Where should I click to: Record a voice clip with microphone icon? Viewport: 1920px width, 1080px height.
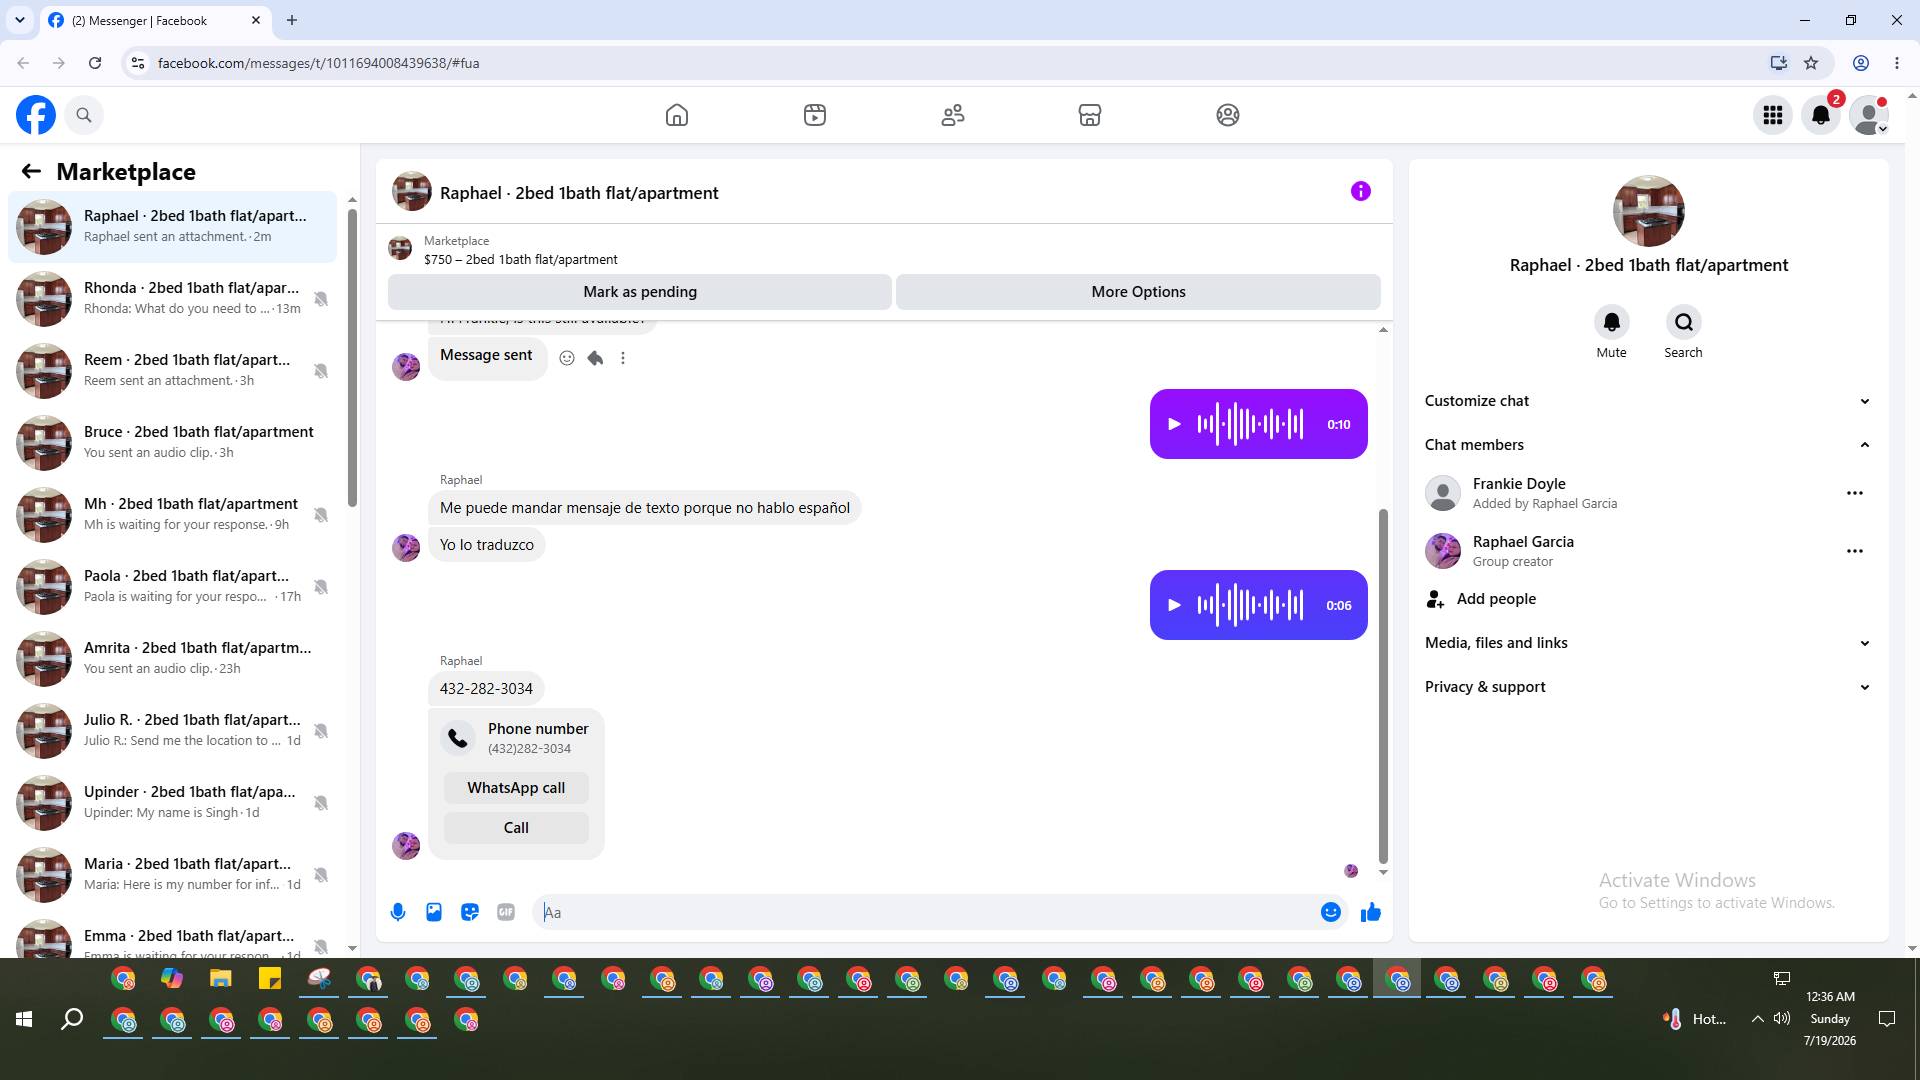[x=398, y=912]
